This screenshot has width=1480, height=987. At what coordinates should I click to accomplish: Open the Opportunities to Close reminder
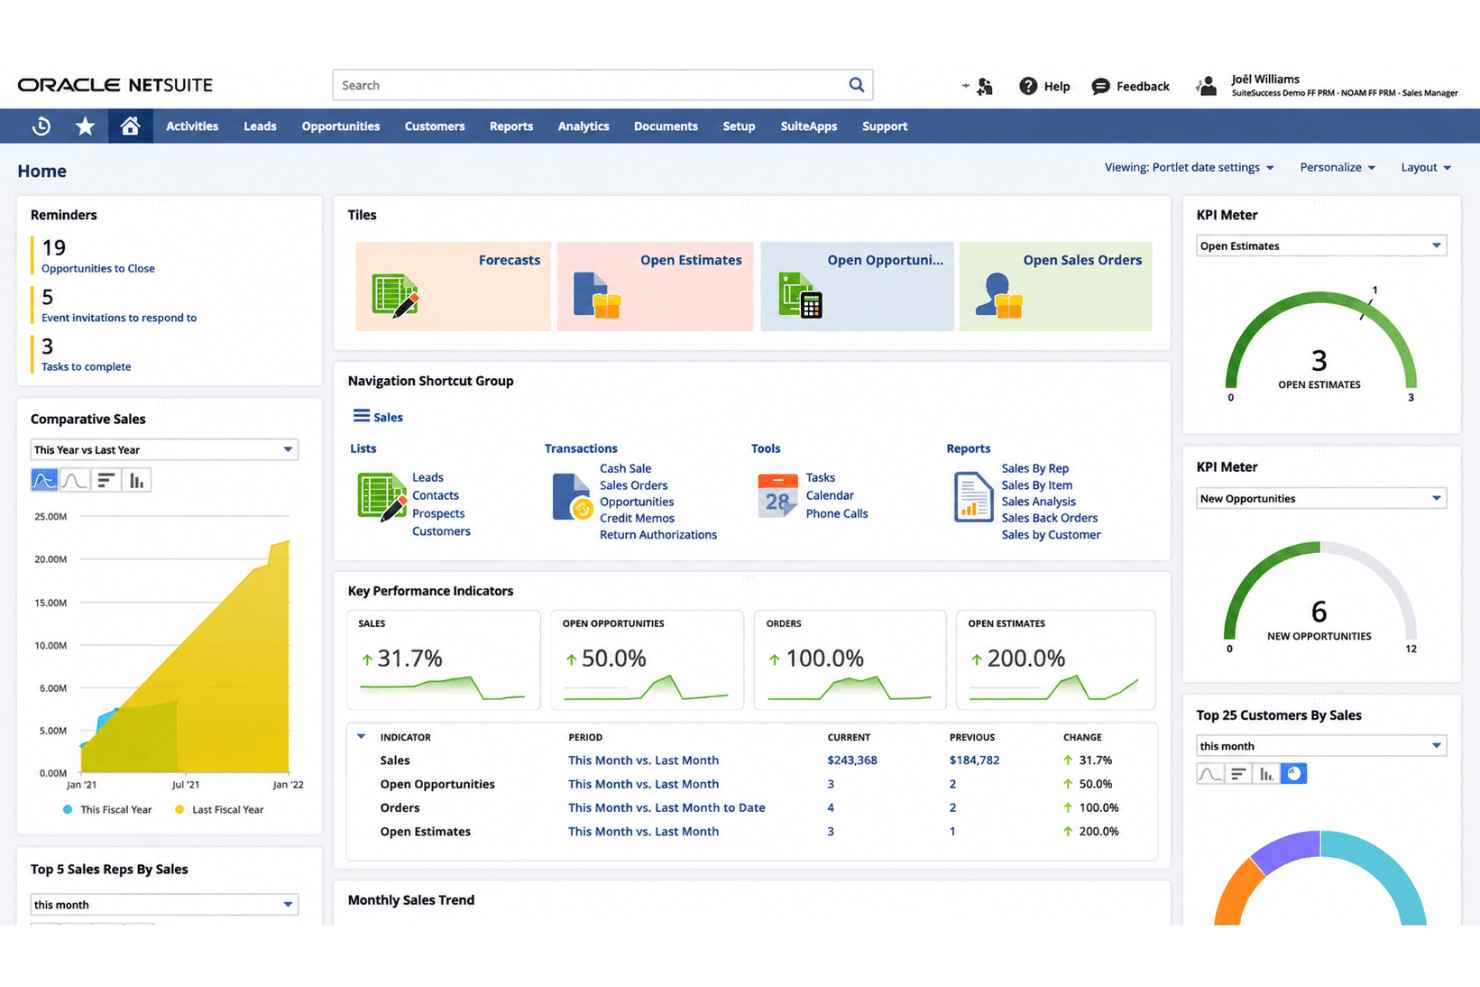(98, 268)
